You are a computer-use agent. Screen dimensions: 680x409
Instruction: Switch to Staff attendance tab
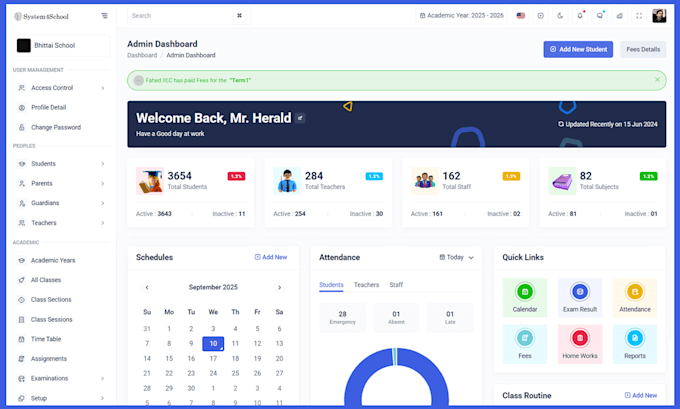(x=396, y=285)
